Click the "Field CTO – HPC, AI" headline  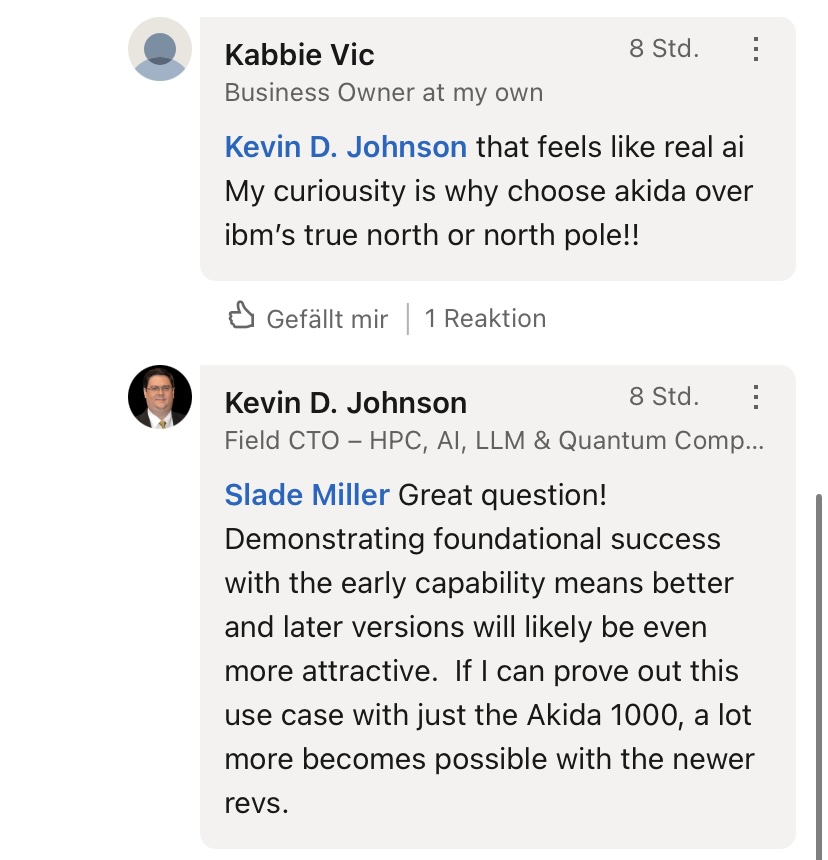point(493,440)
